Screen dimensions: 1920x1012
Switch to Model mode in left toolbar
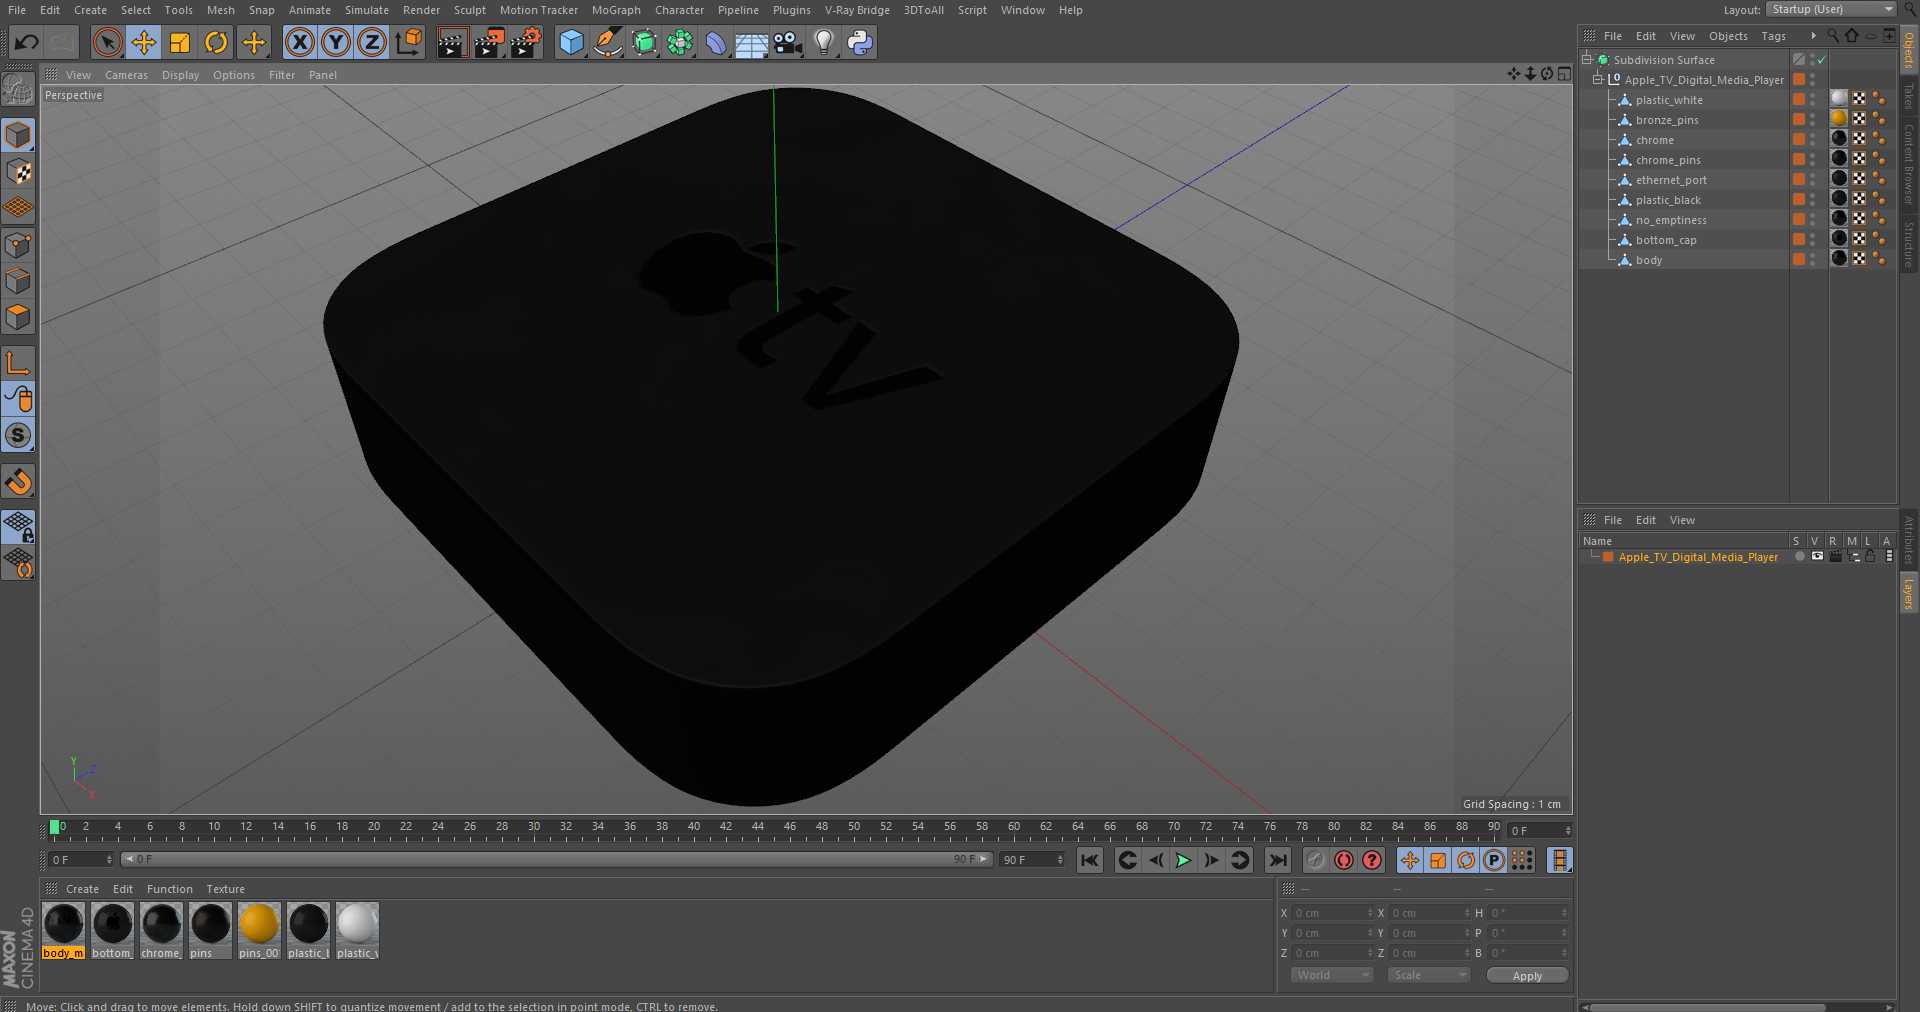pyautogui.click(x=18, y=135)
